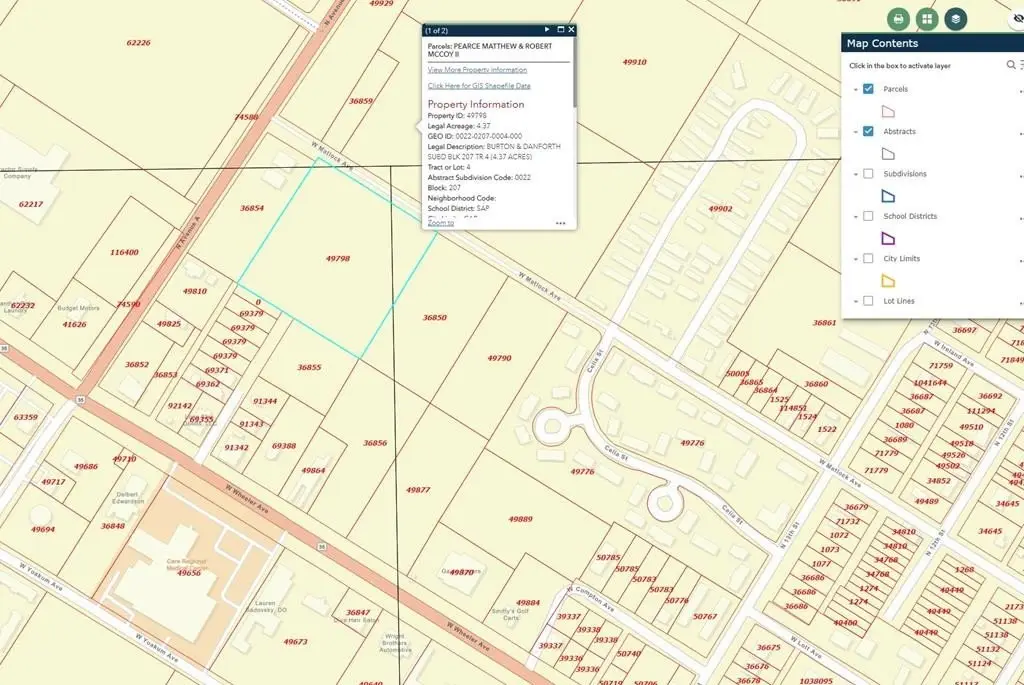
Task: Check the City Limits layer box
Action: (868, 258)
